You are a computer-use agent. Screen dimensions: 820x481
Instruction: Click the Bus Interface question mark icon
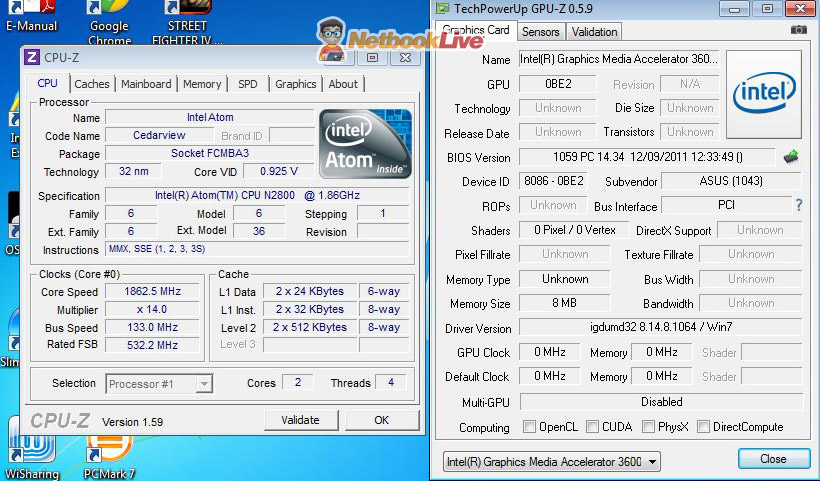[799, 205]
